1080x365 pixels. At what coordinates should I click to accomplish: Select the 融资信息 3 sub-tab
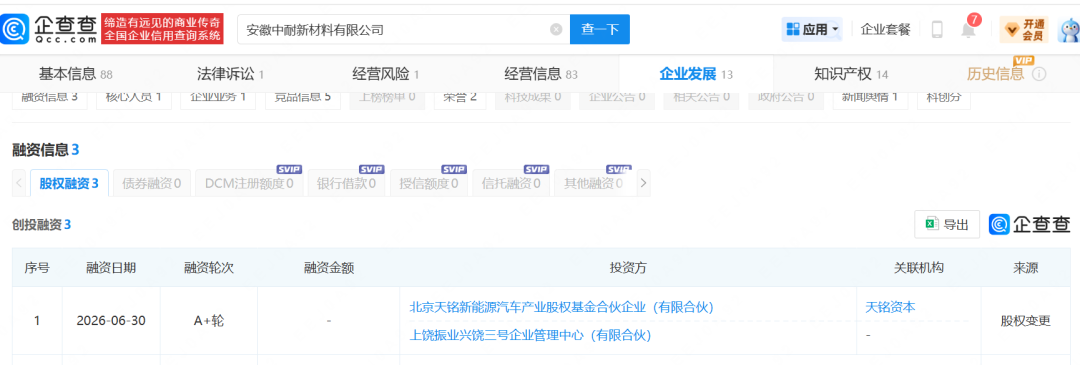point(50,97)
